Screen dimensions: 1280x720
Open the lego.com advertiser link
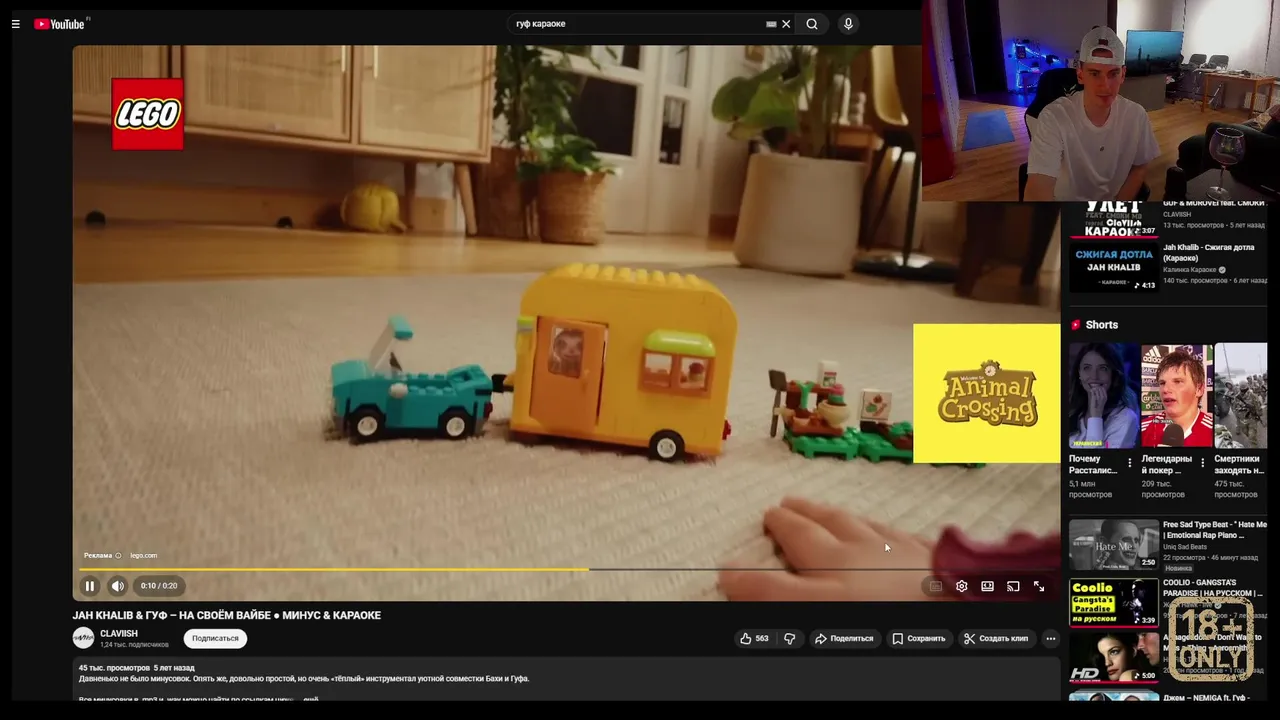[x=143, y=555]
